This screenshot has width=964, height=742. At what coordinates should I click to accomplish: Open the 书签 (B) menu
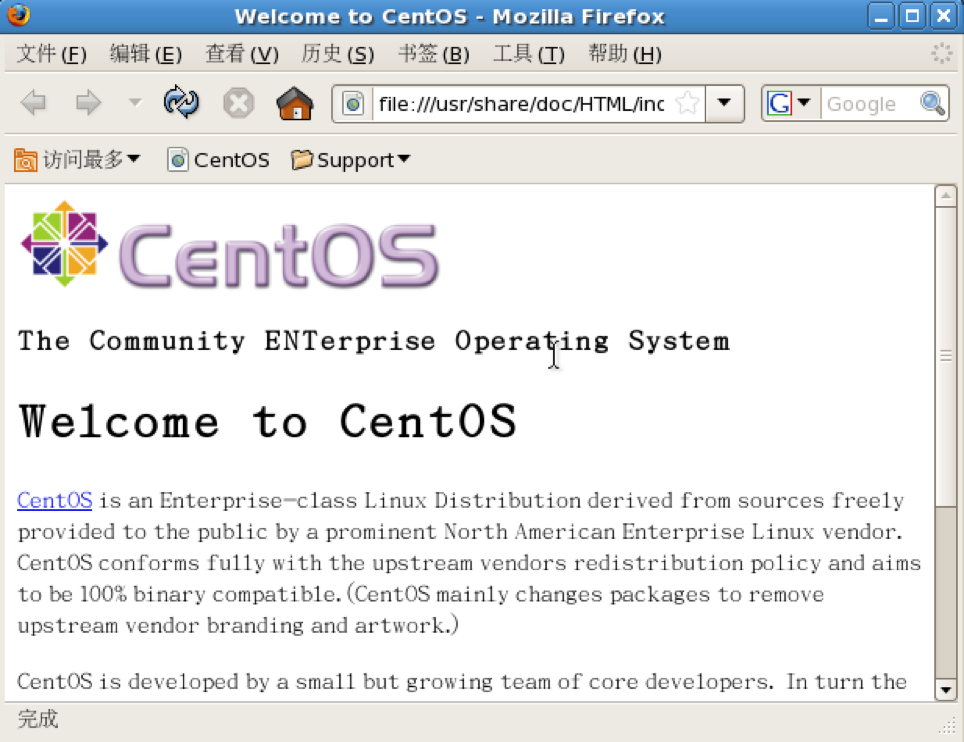tap(433, 54)
